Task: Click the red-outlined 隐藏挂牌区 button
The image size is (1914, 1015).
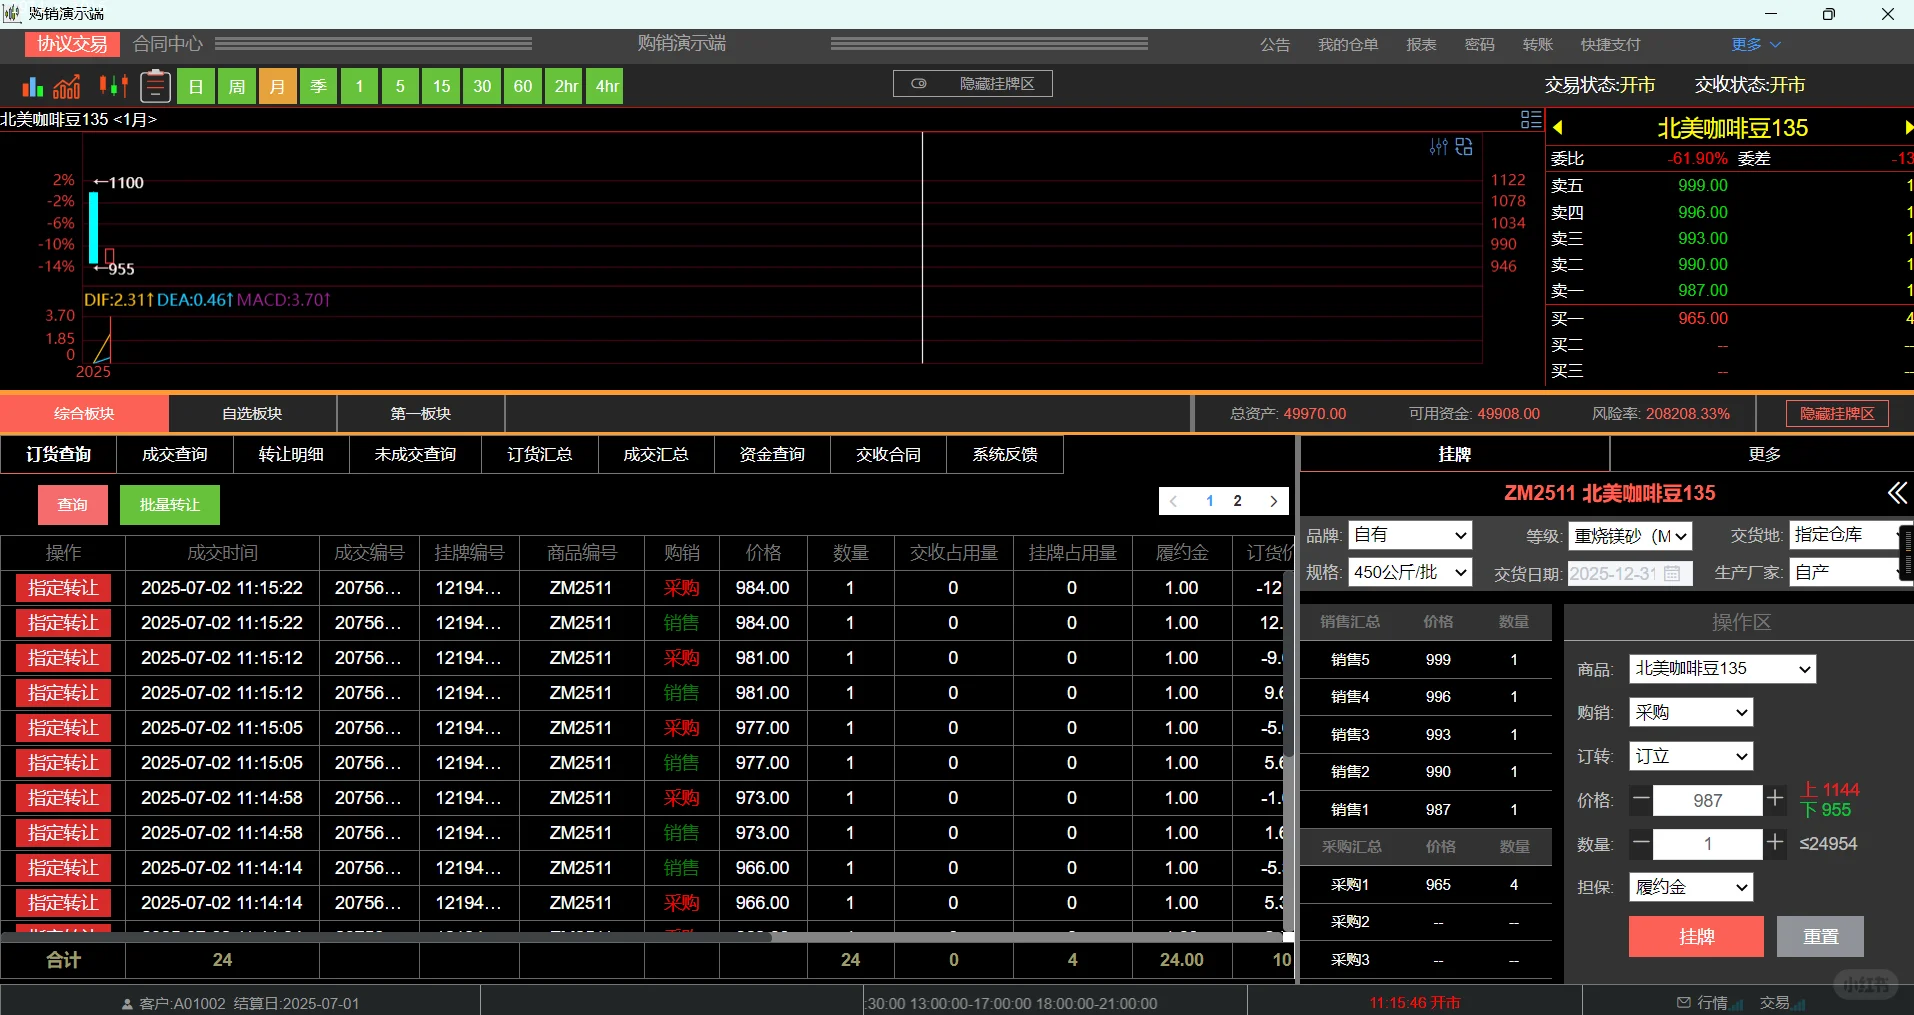Action: pos(1837,413)
